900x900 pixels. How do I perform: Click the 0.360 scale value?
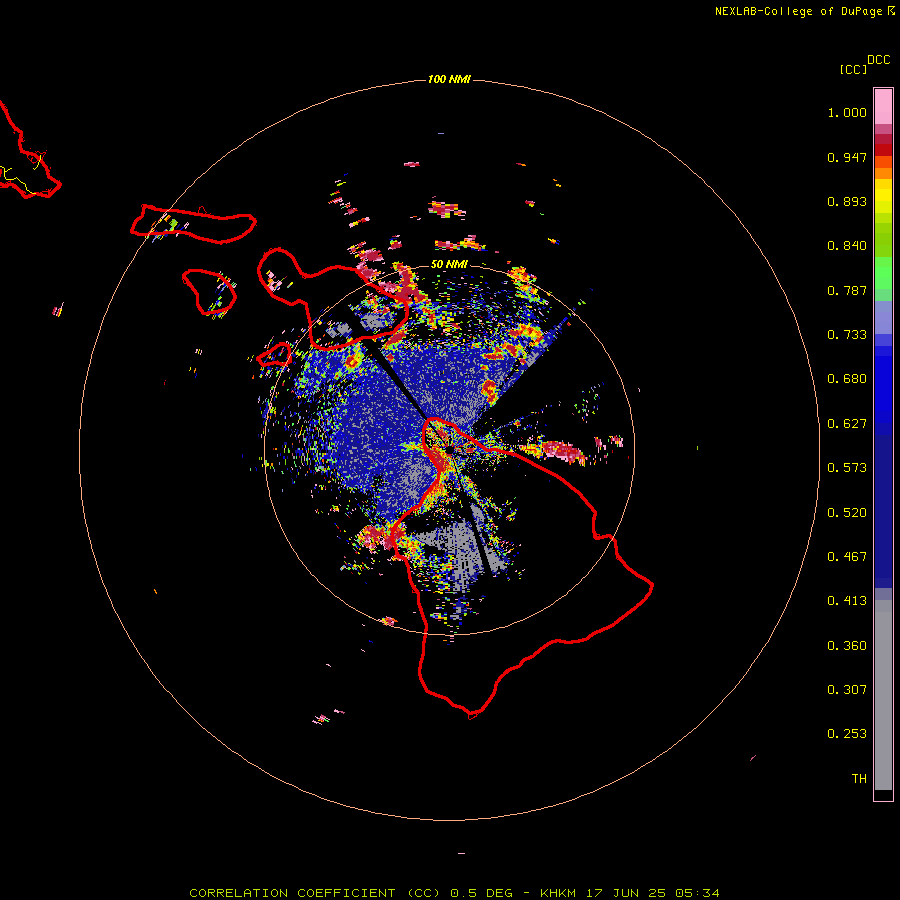coord(847,646)
